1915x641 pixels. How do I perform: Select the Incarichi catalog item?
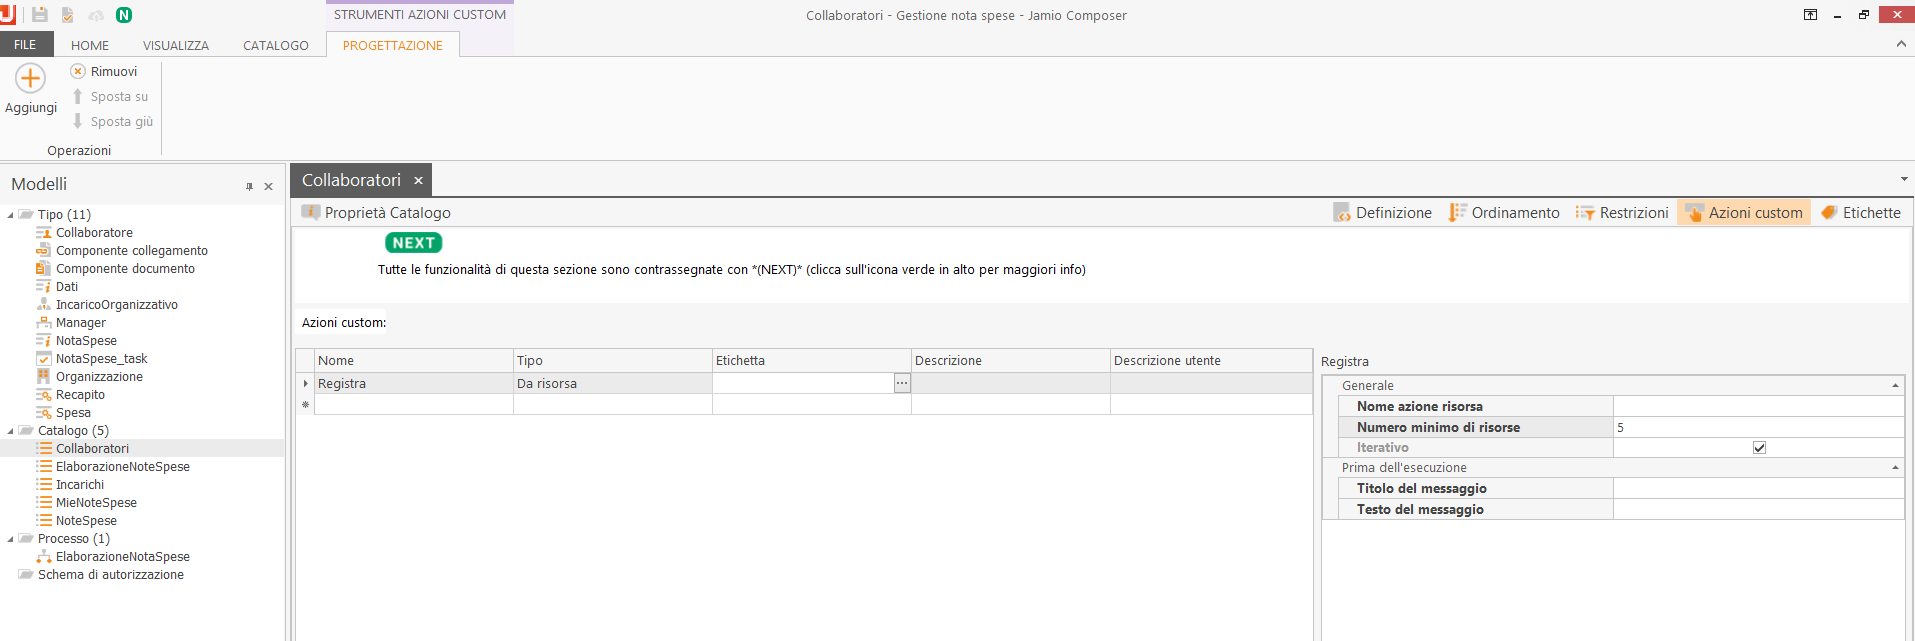(79, 485)
